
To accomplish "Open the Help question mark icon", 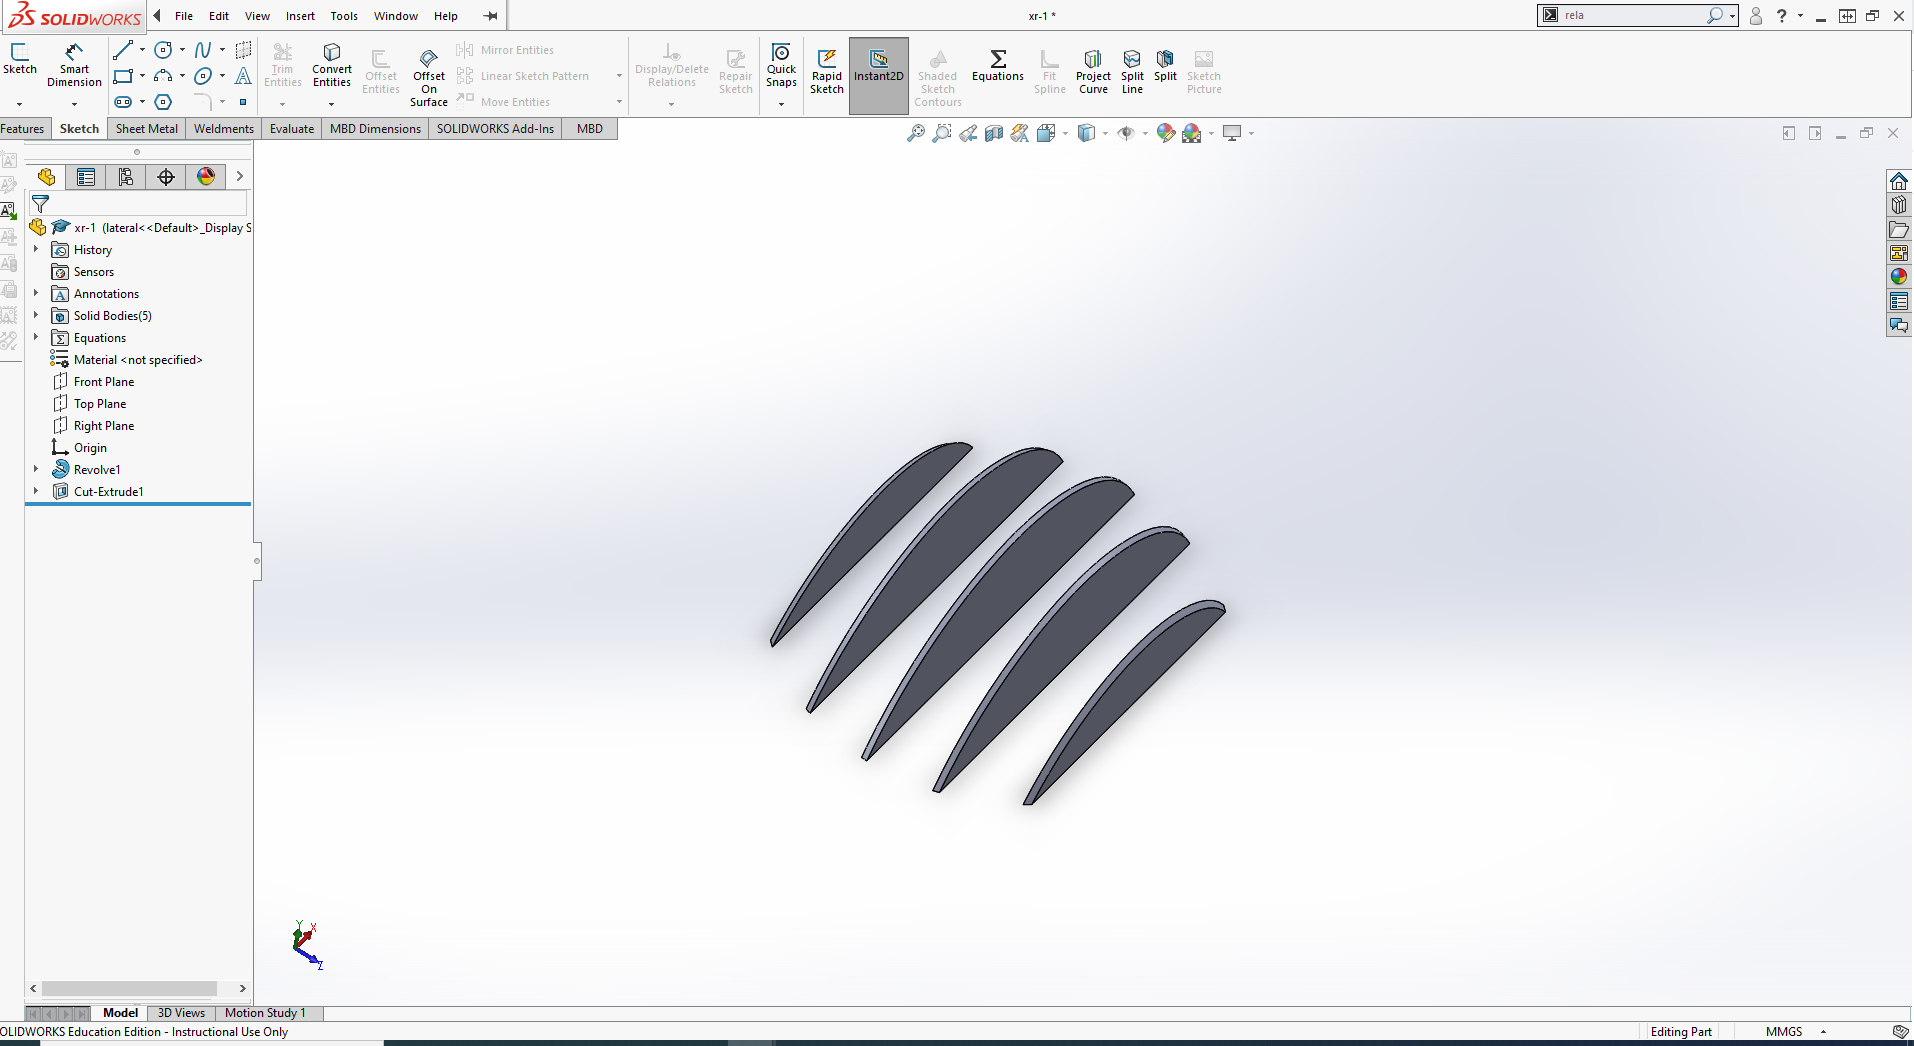I will 1781,16.
